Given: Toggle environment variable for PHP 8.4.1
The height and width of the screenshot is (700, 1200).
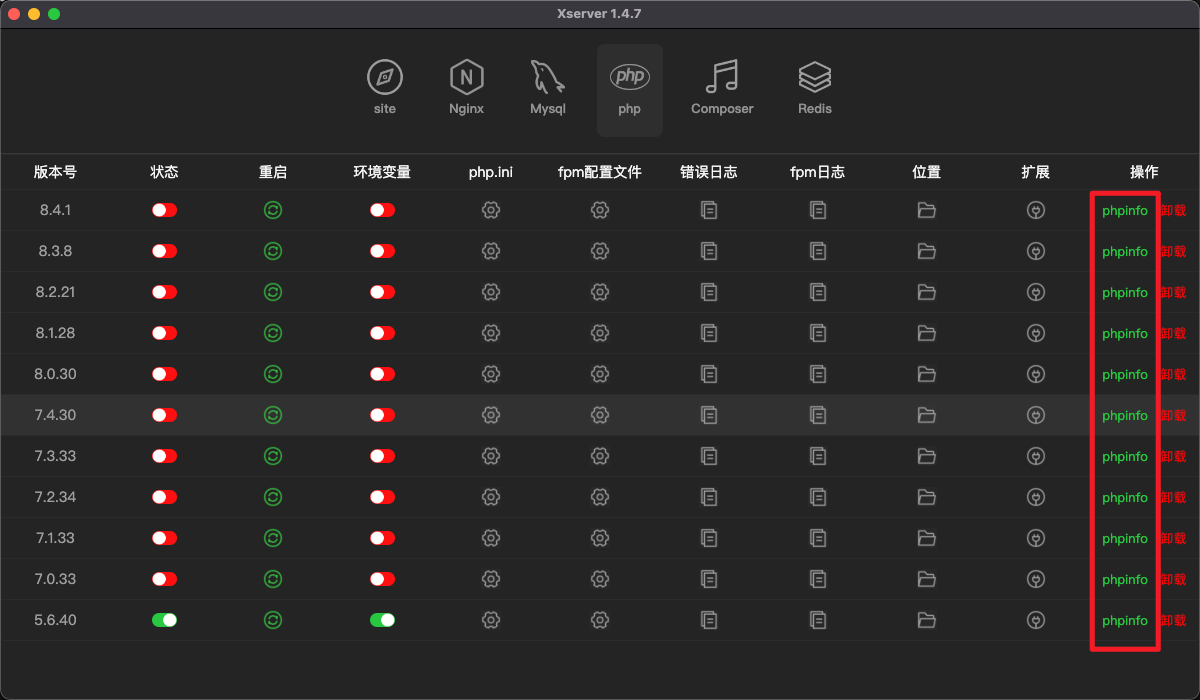Looking at the screenshot, I should (382, 210).
